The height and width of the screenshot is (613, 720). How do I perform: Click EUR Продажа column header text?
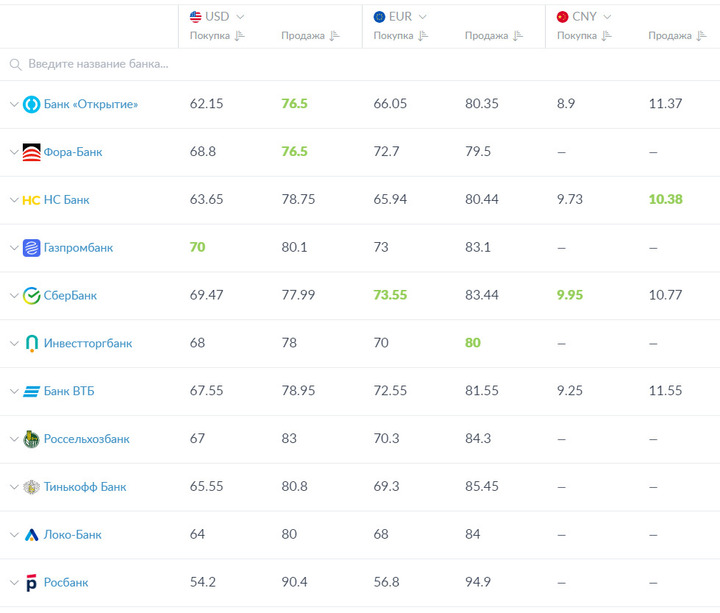pos(487,36)
